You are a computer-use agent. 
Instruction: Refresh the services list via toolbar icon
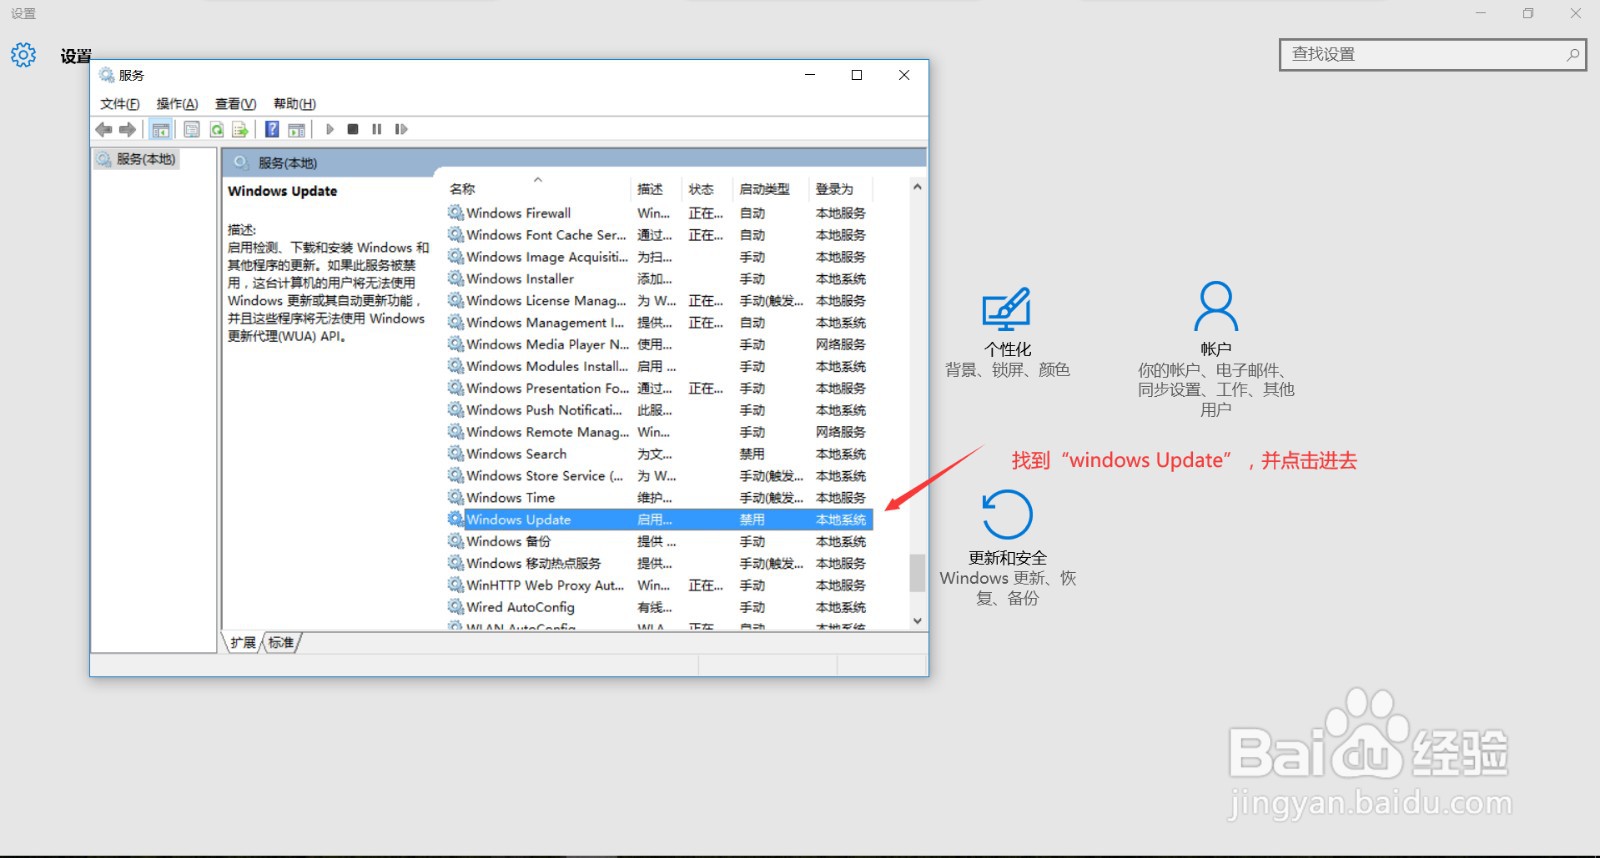[216, 129]
